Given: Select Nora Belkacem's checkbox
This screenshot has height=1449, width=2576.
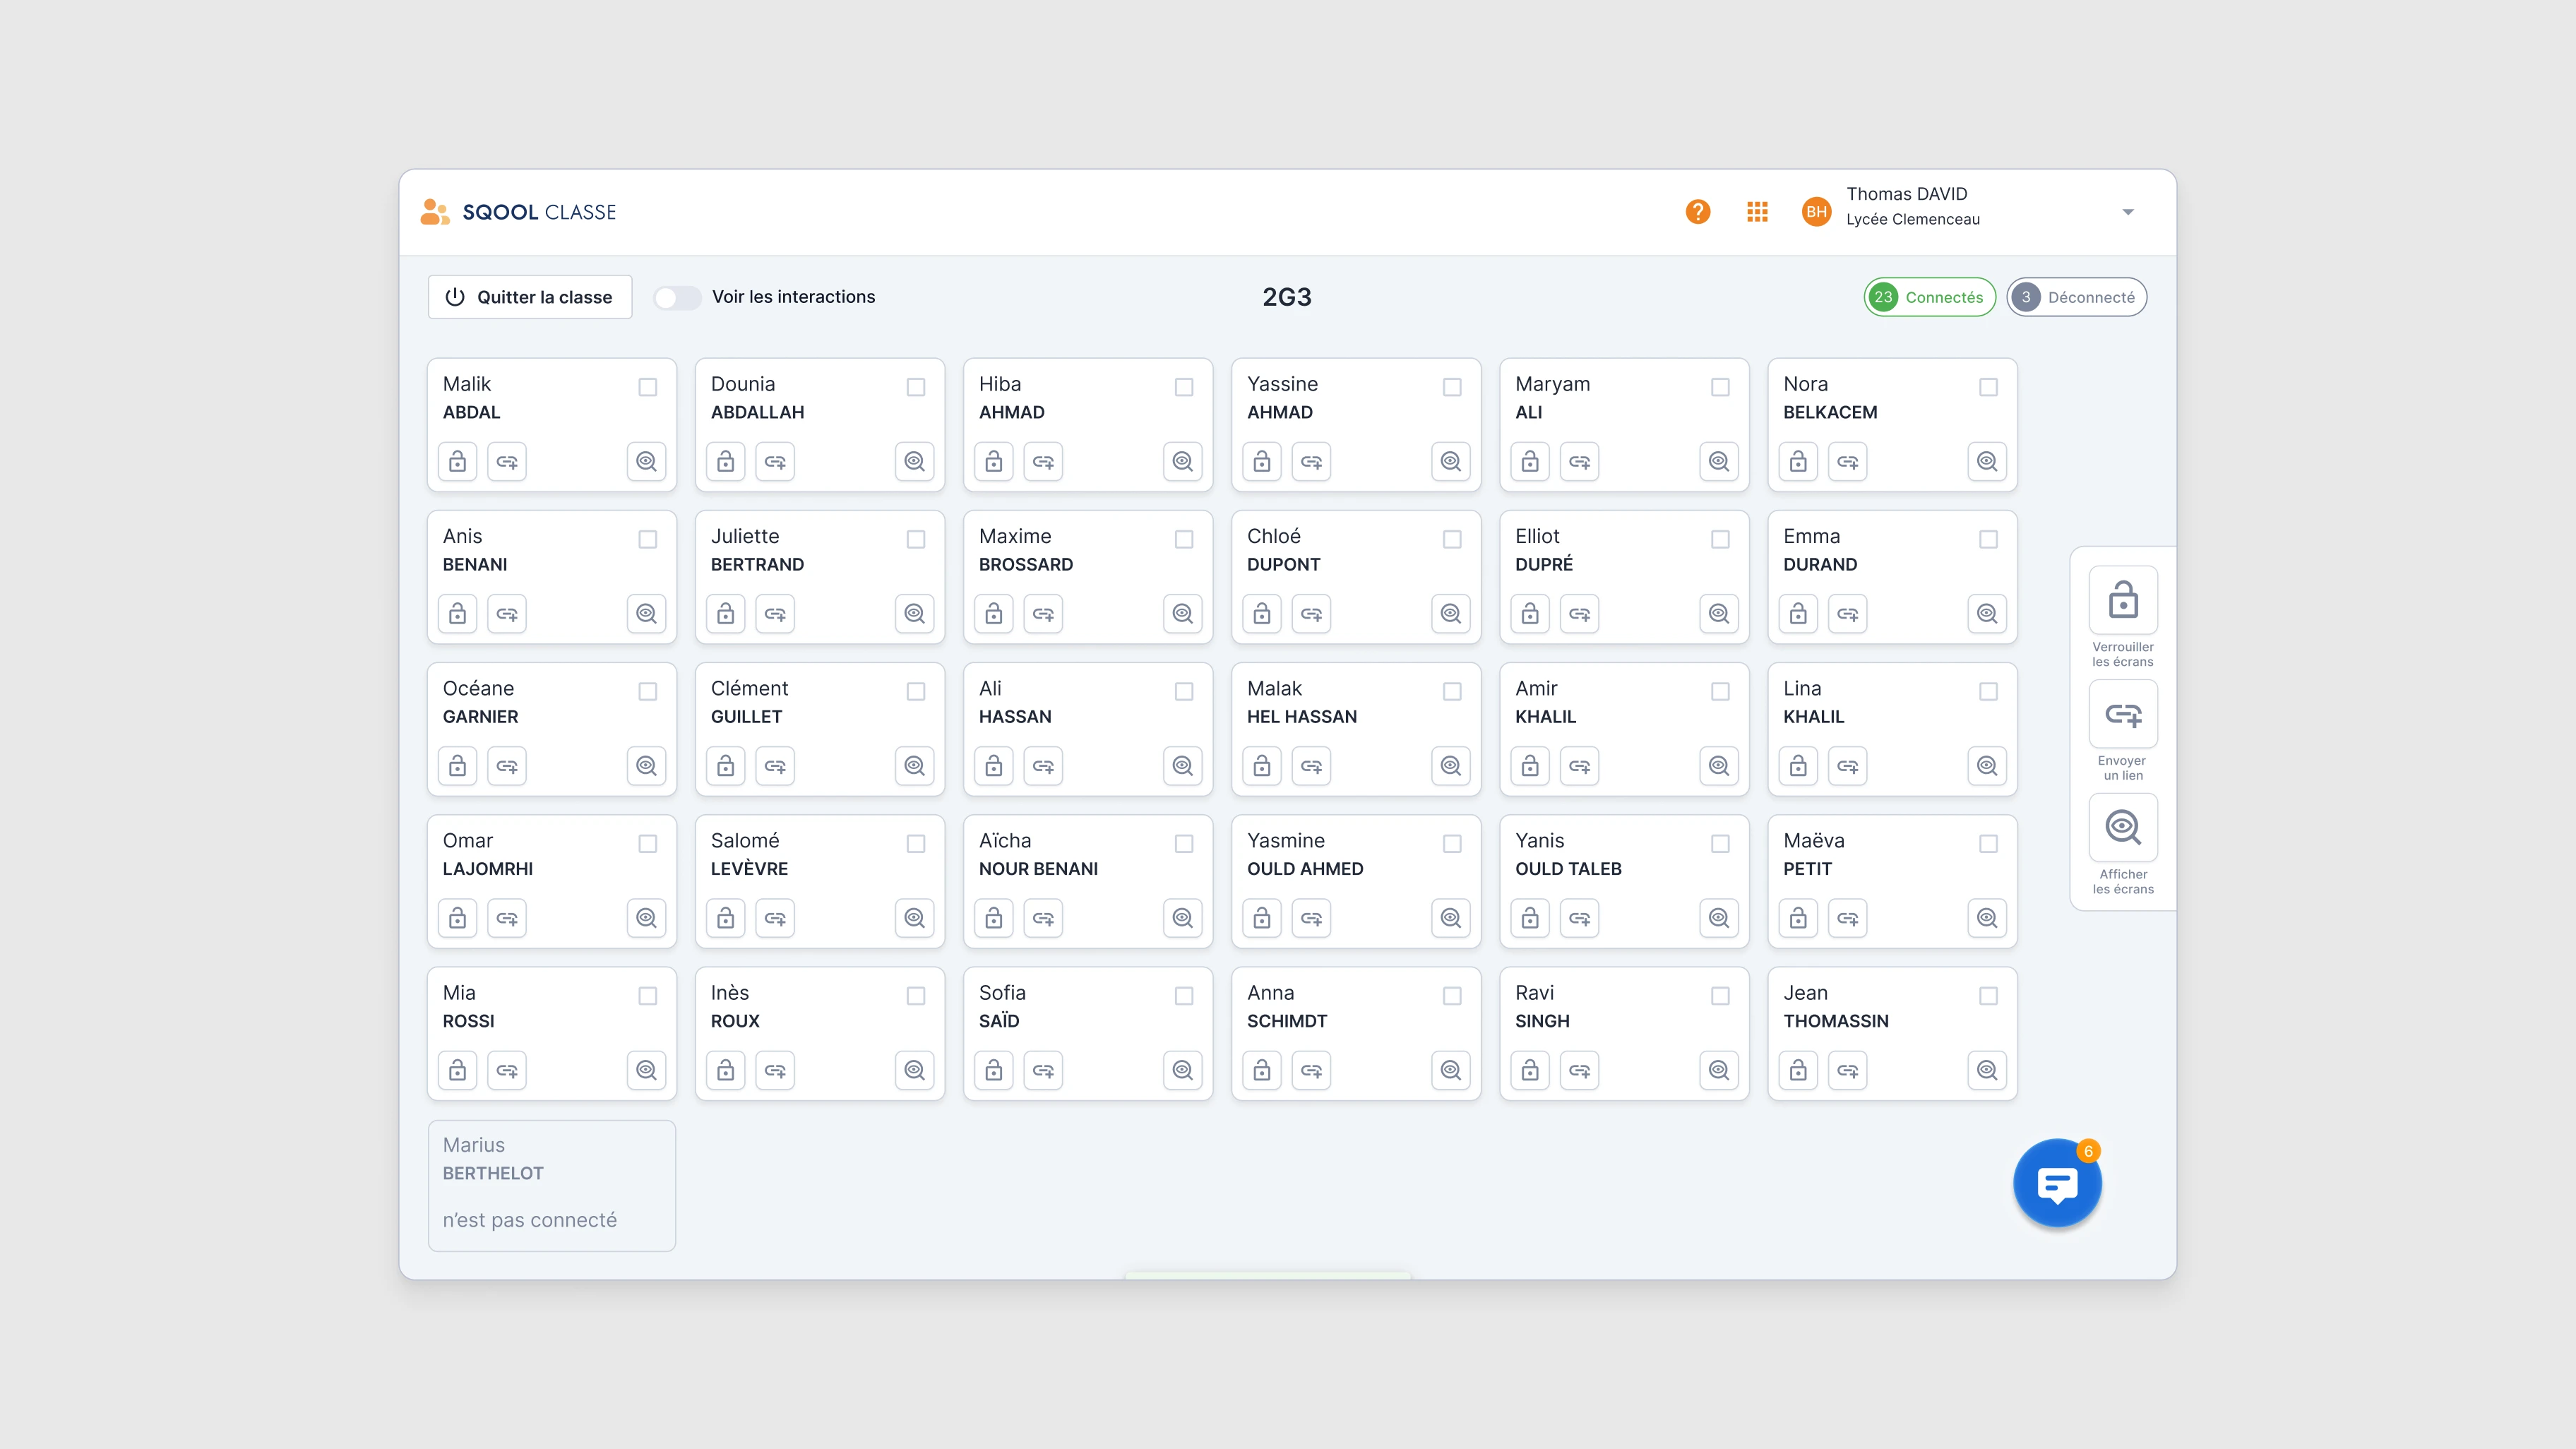Looking at the screenshot, I should coord(1987,387).
